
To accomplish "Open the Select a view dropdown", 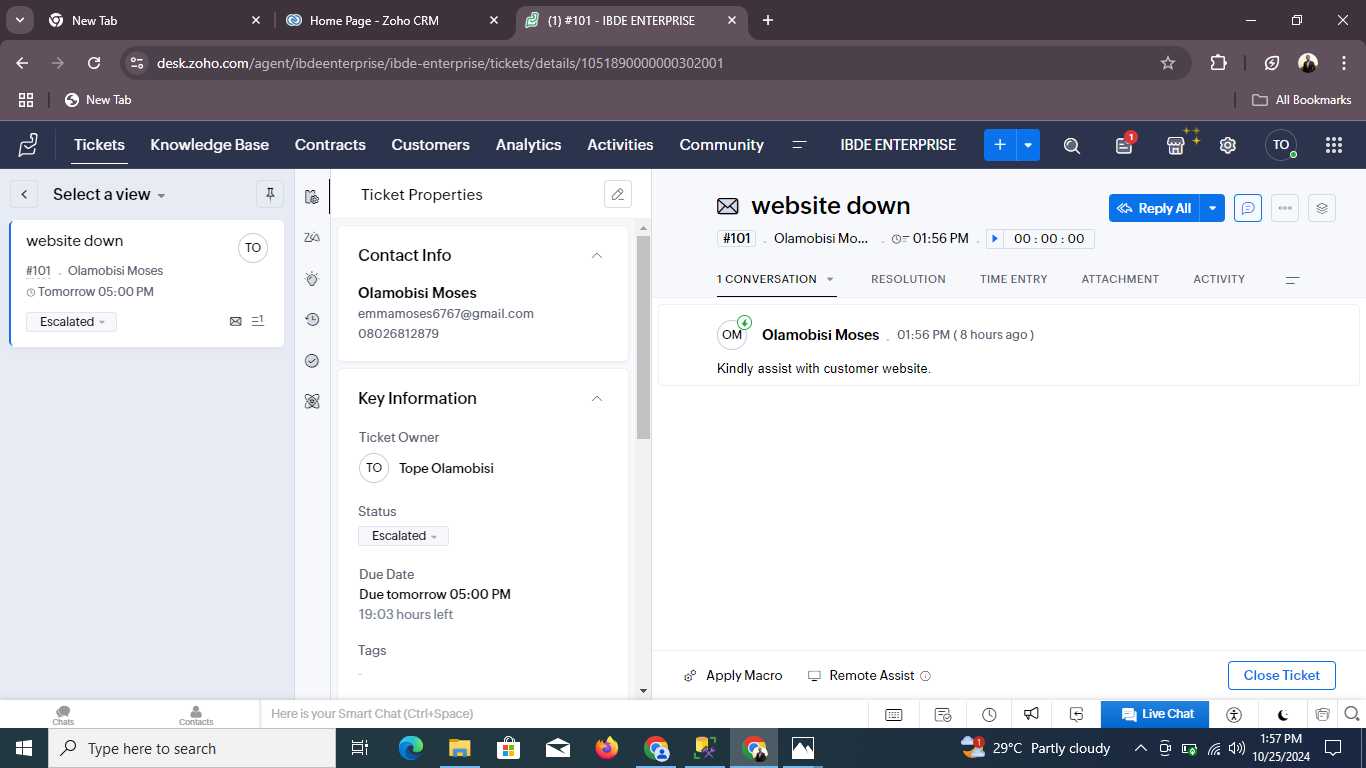I will pyautogui.click(x=109, y=194).
